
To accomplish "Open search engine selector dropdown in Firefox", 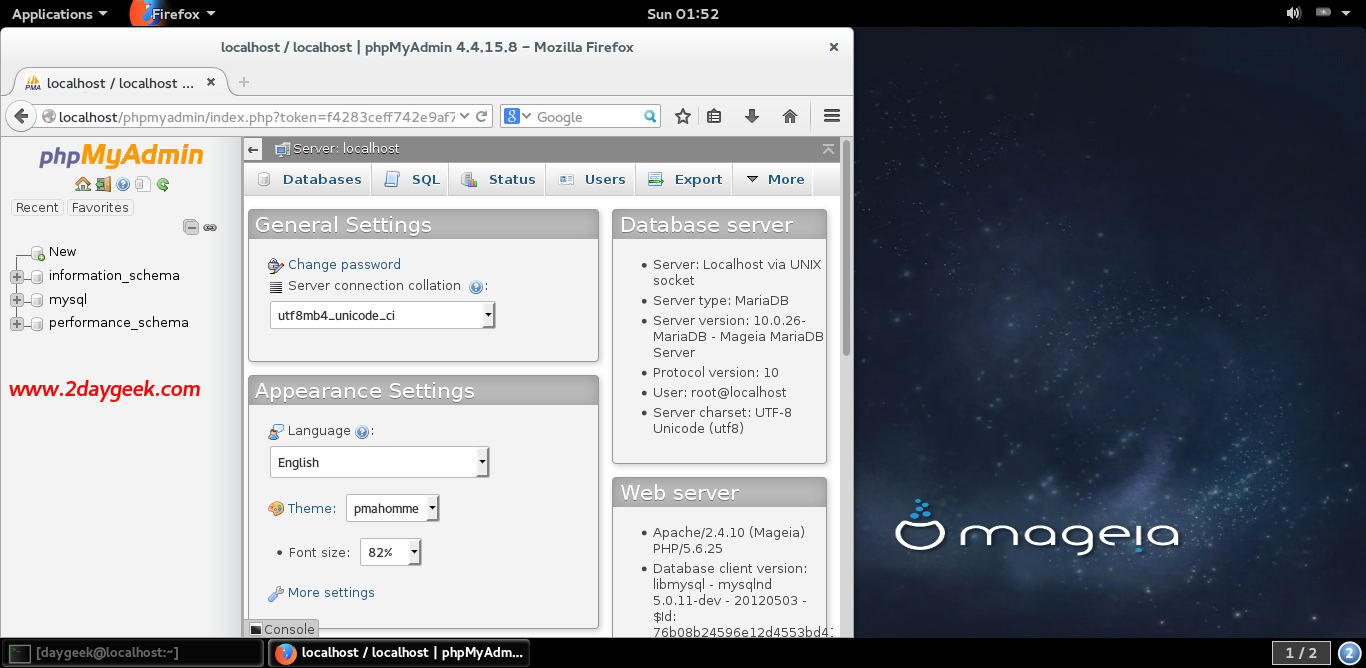I will (518, 116).
